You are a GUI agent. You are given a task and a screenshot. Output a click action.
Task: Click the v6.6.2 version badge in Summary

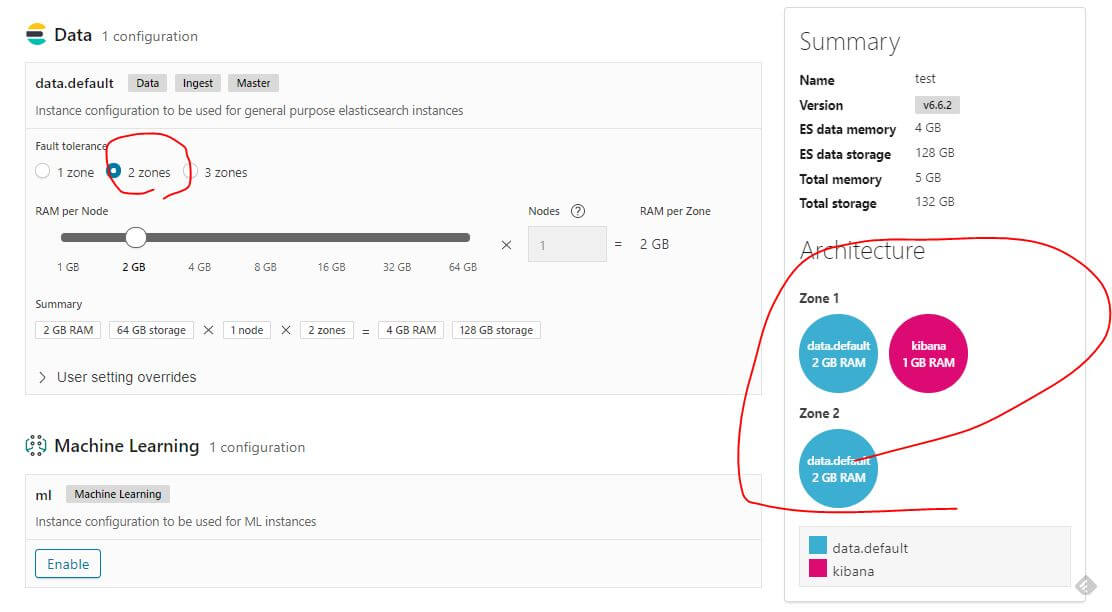coord(937,105)
